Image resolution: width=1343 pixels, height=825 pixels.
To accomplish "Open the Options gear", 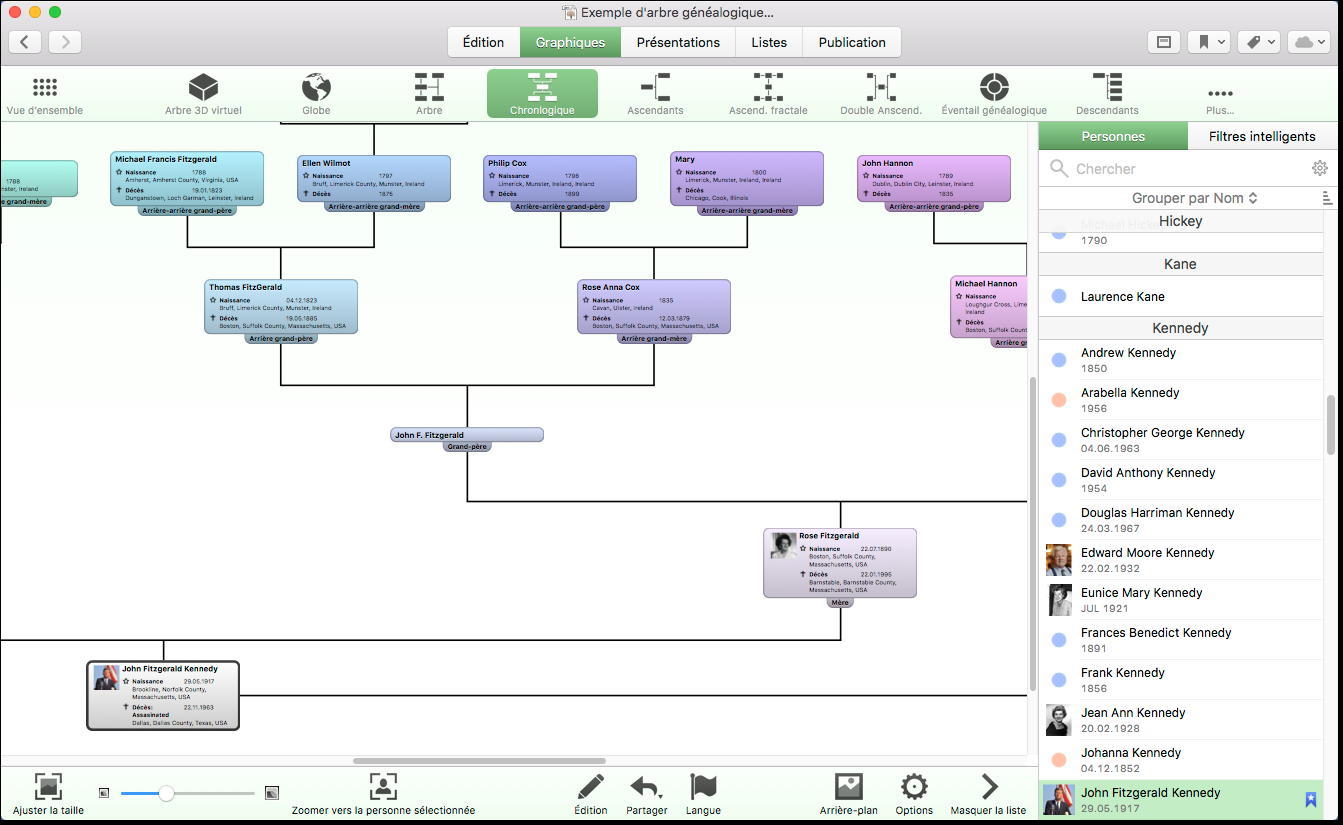I will 914,794.
